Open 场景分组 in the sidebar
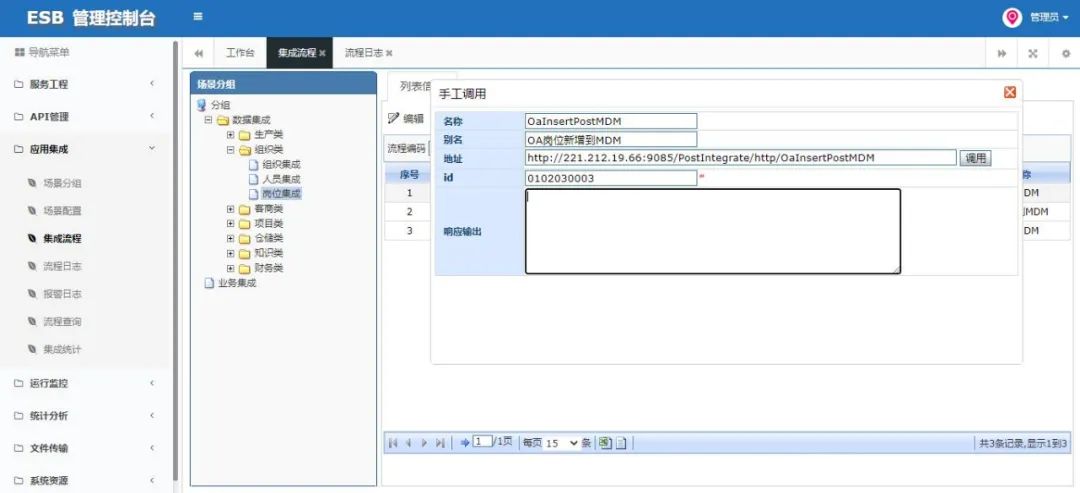 pyautogui.click(x=62, y=183)
